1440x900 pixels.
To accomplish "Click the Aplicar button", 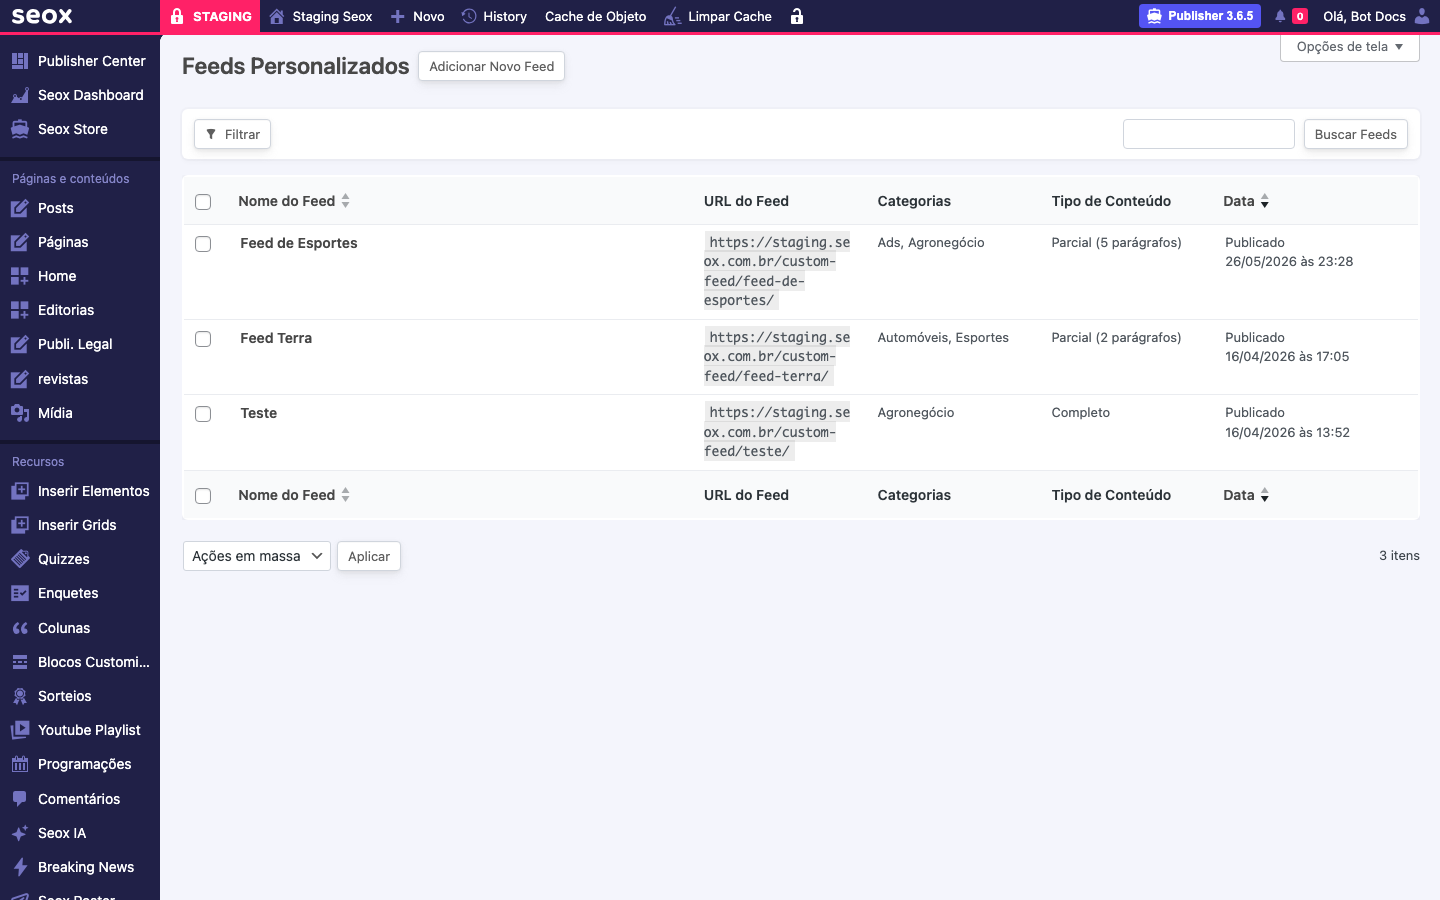I will pyautogui.click(x=369, y=556).
